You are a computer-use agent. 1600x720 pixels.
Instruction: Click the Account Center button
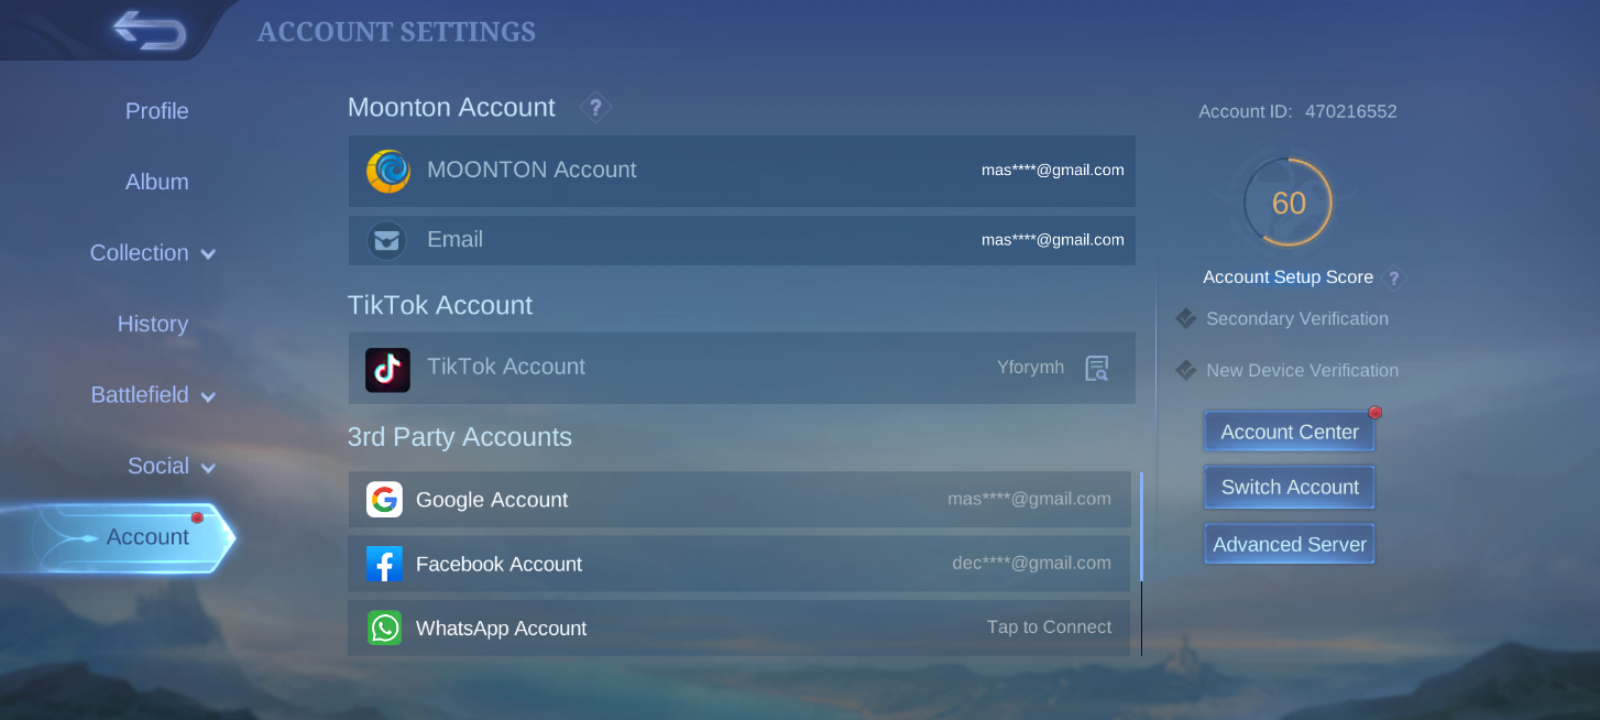(1289, 432)
